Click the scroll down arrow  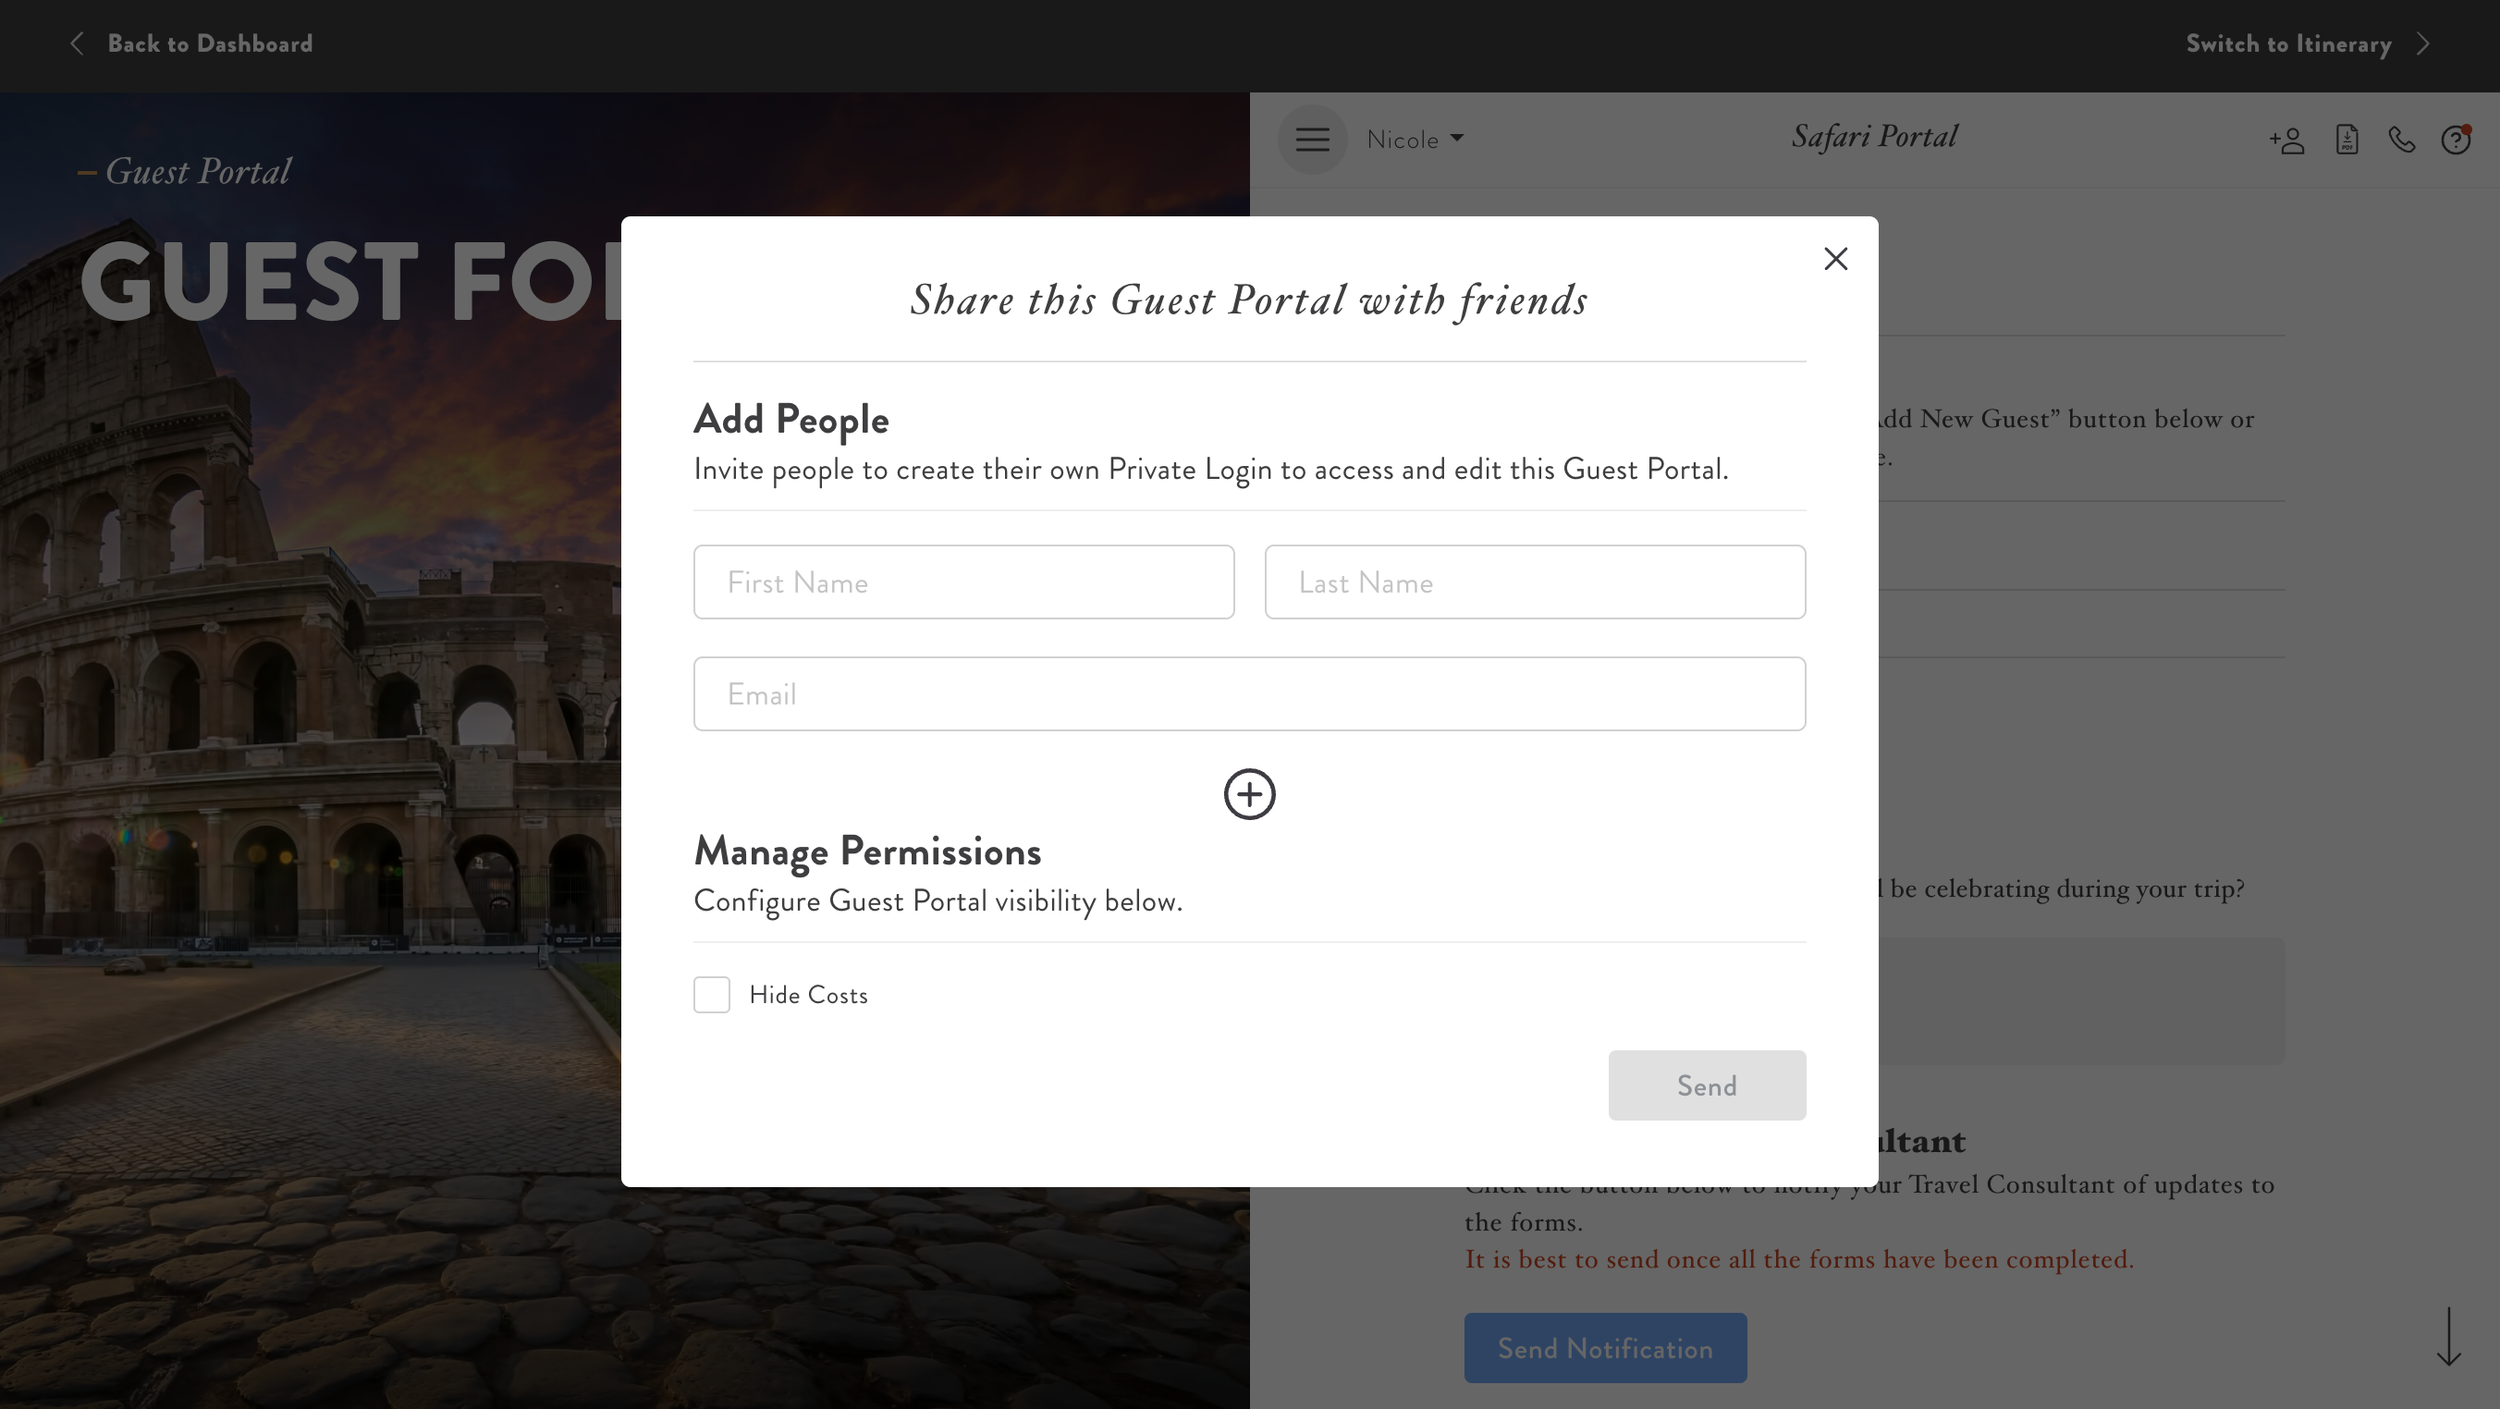2448,1336
